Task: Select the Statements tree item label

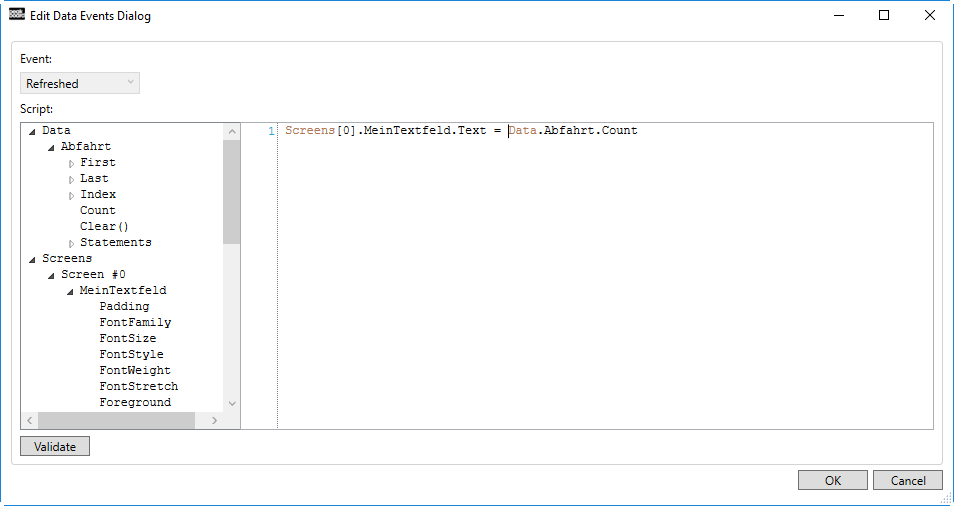Action: [x=116, y=242]
